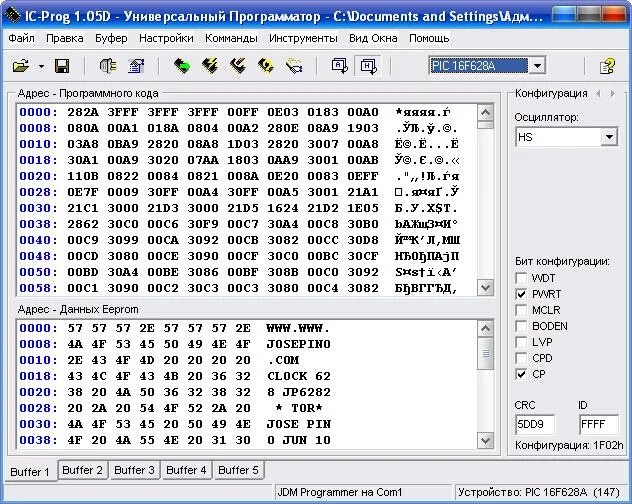Click the EEPROM scrollbar thumb
The image size is (632, 504).
(485, 353)
